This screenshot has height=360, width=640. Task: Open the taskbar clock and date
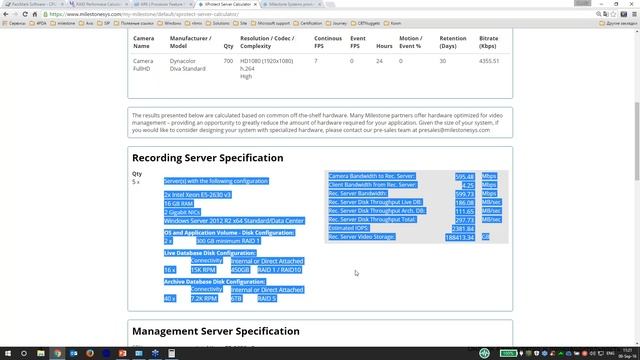tap(628, 353)
